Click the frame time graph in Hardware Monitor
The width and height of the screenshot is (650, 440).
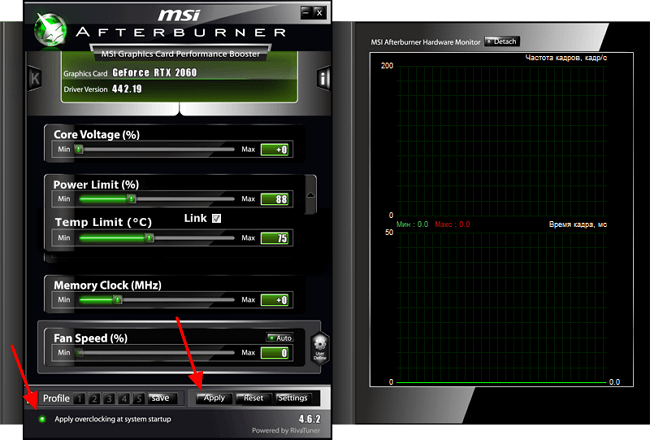coord(502,308)
